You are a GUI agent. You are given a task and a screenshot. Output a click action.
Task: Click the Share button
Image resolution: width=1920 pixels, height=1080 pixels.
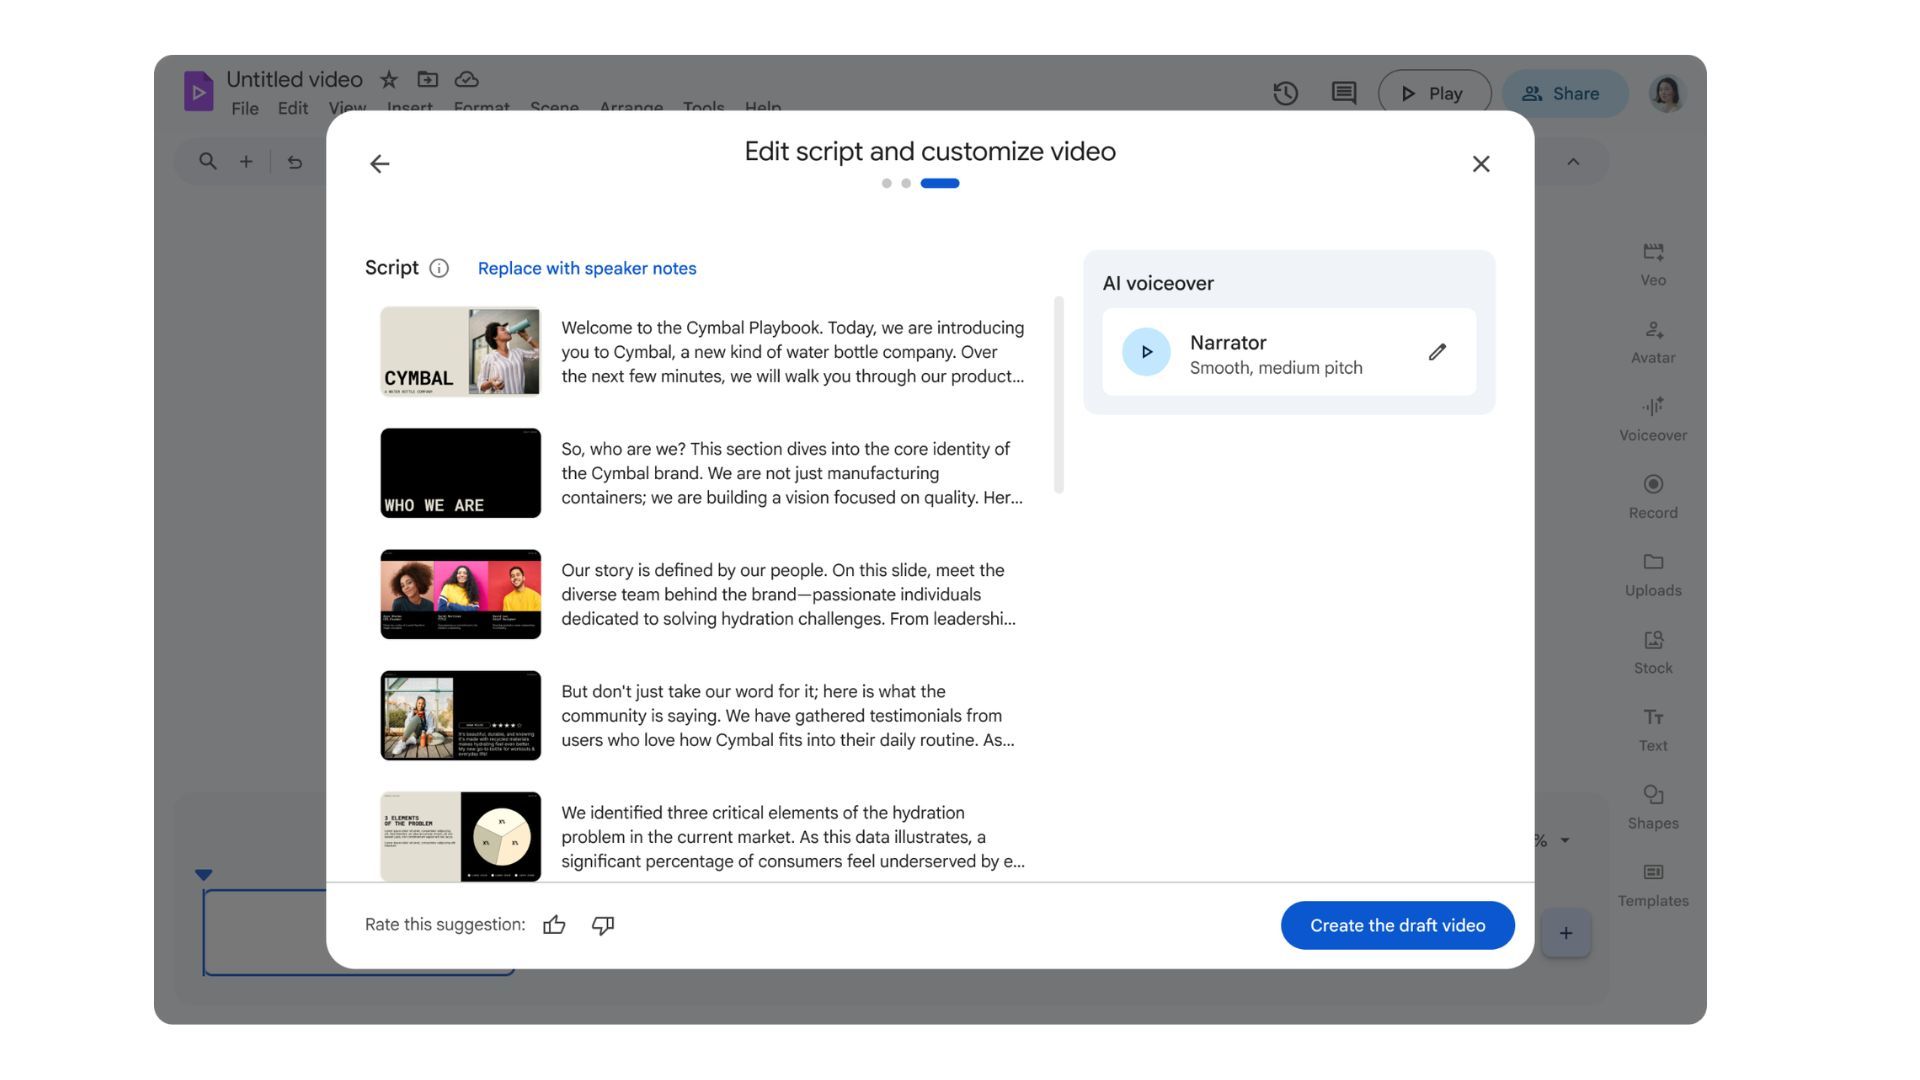click(1565, 93)
